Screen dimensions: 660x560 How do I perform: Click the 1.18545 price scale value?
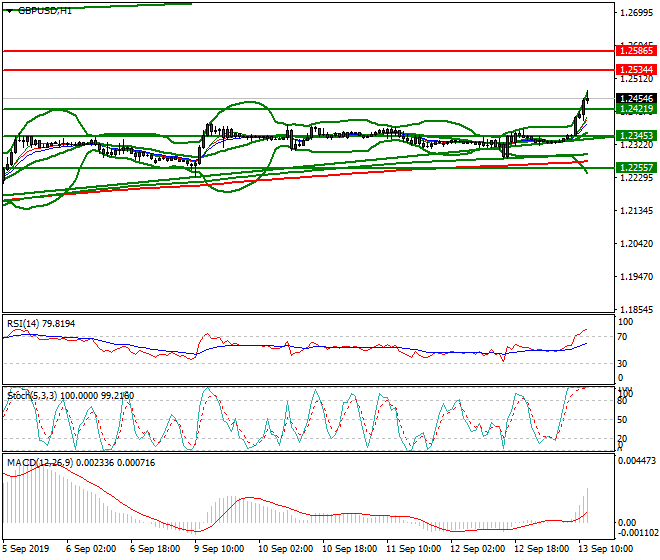point(636,310)
